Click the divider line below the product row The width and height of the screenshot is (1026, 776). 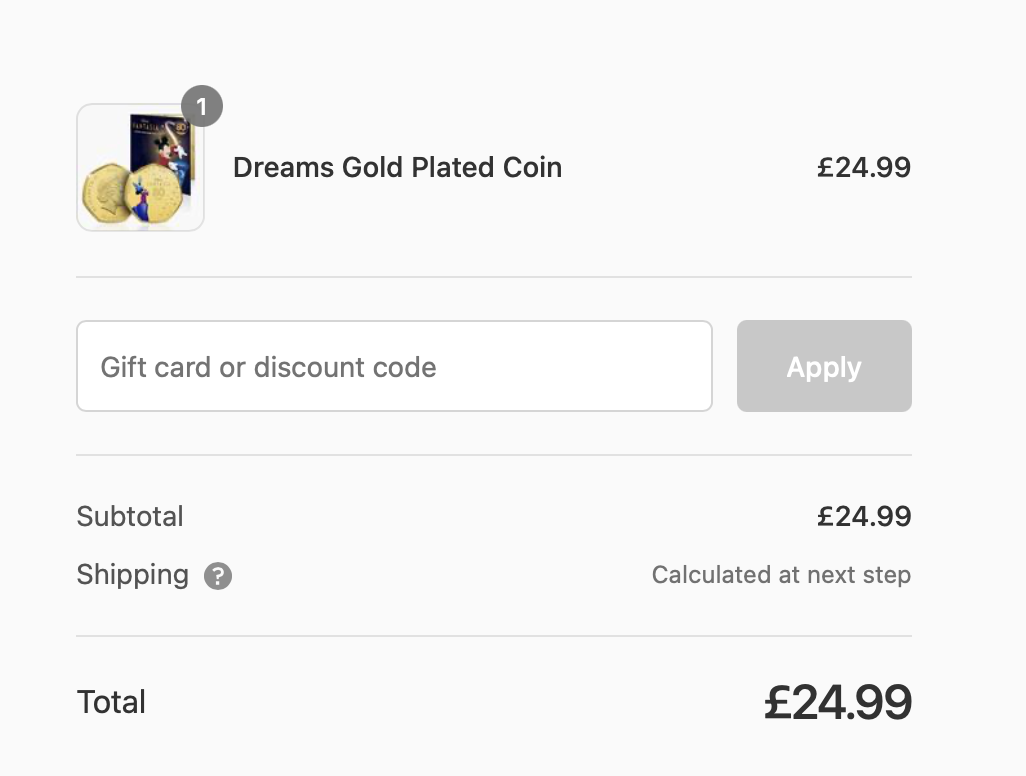[x=494, y=277]
